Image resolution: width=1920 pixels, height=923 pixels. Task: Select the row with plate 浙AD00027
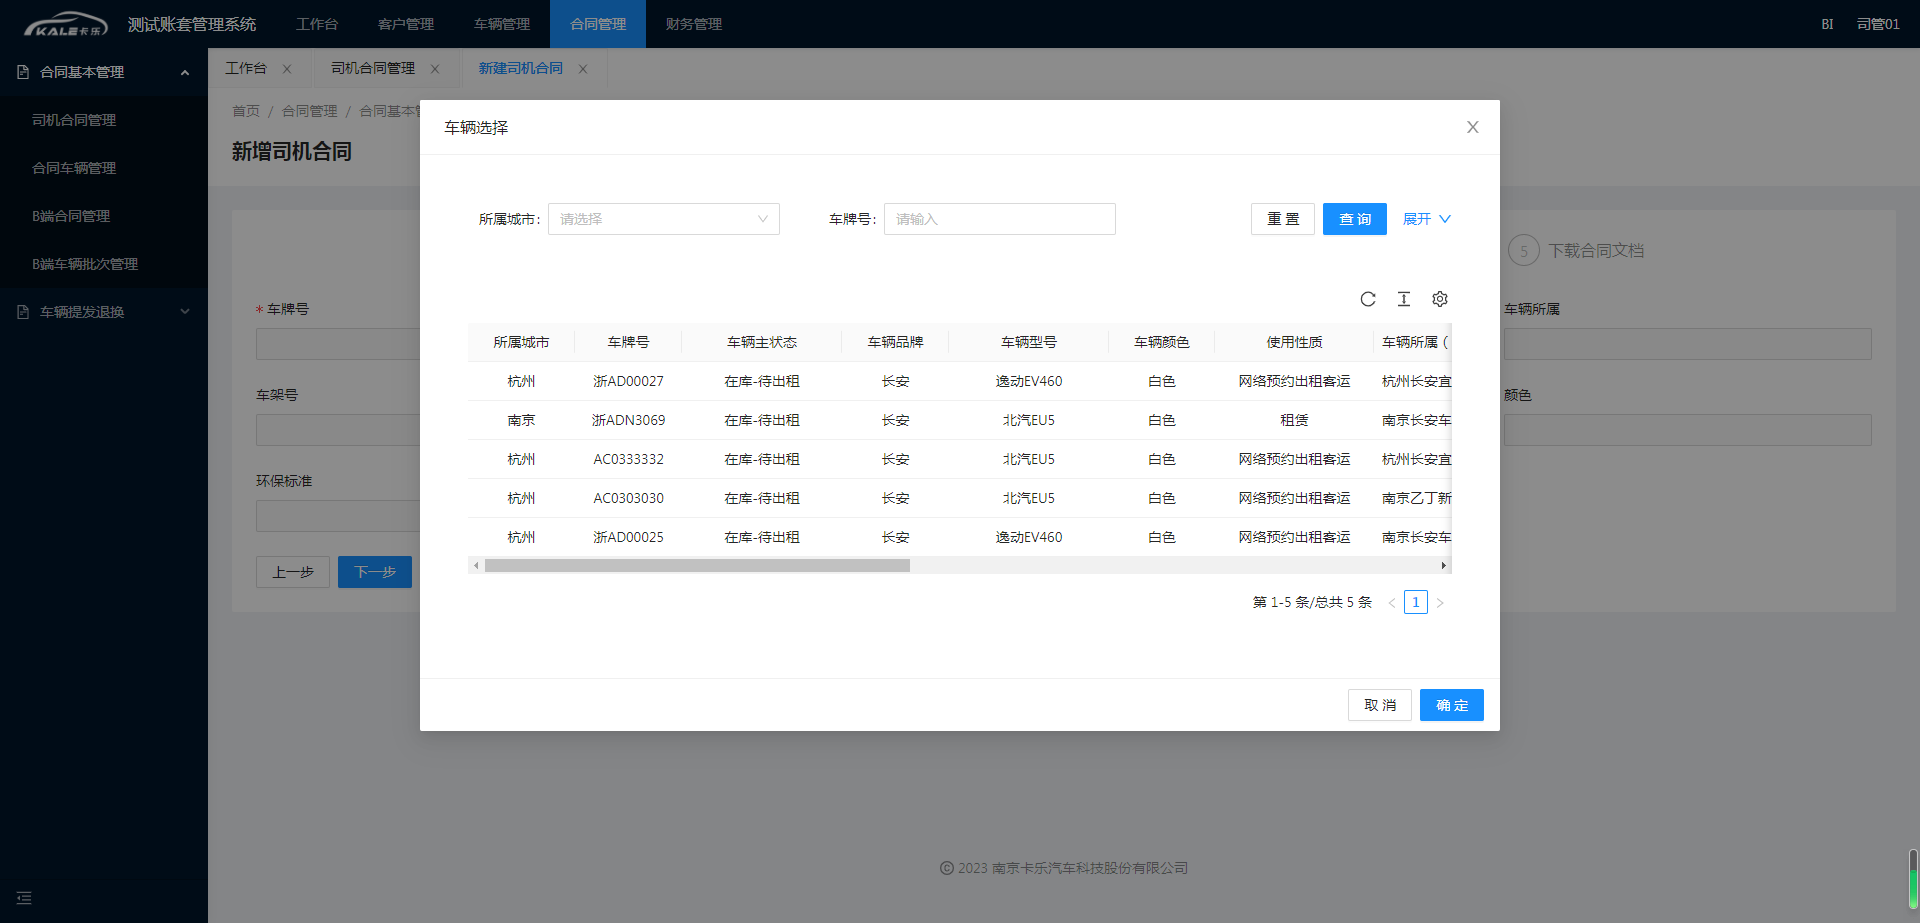click(960, 381)
